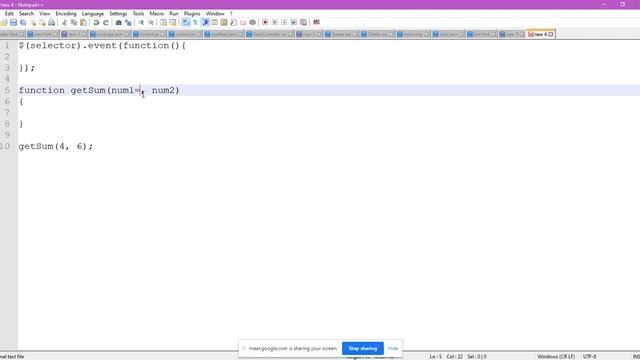The height and width of the screenshot is (360, 640).
Task: Open the View menu
Action: (x=44, y=13)
